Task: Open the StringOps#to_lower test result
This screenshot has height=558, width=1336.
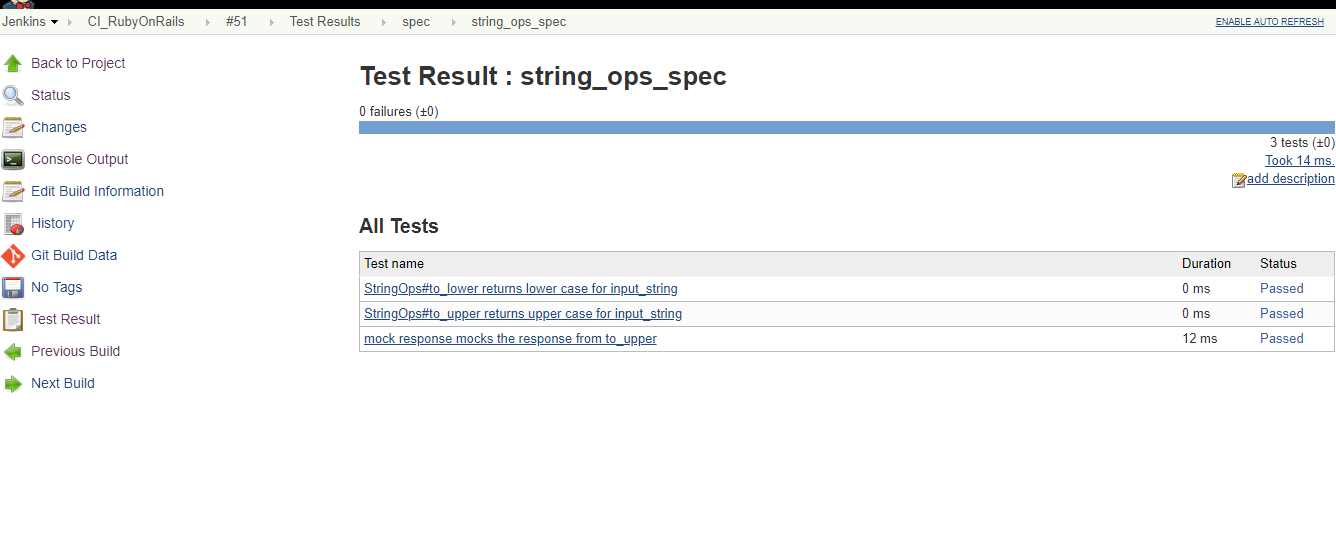Action: click(520, 289)
